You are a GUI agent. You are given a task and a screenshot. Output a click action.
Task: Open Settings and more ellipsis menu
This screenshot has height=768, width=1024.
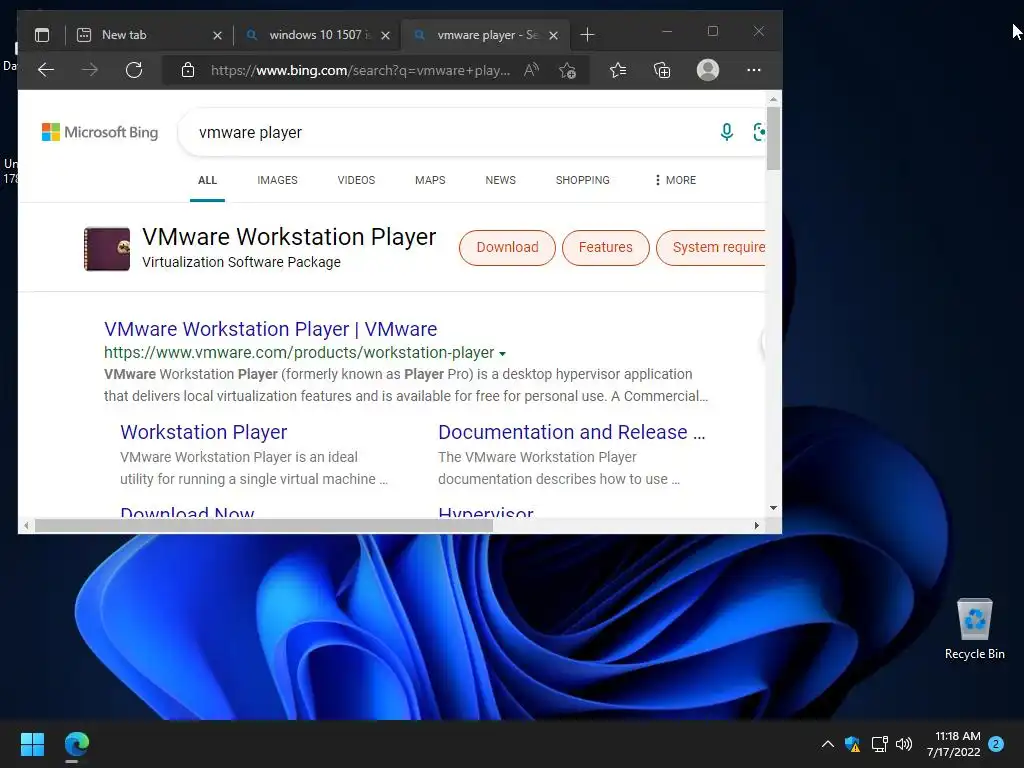(x=754, y=70)
